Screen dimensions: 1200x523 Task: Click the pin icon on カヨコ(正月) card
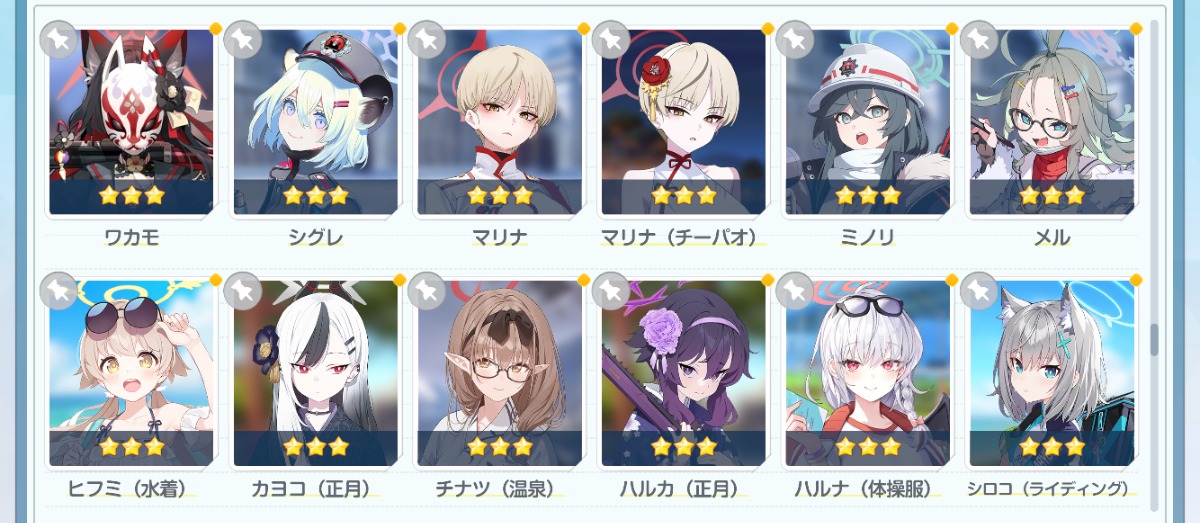[242, 290]
